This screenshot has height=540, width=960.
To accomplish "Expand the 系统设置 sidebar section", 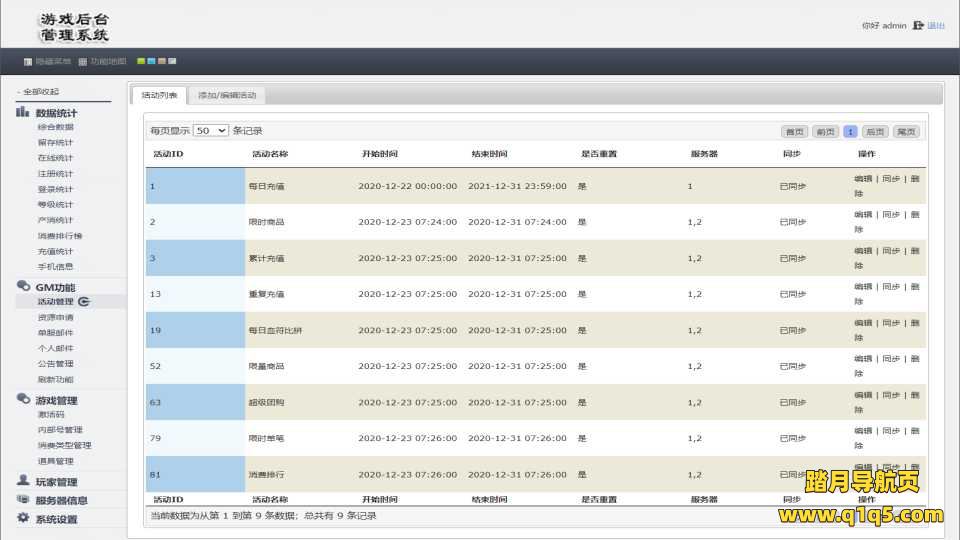I will pos(56,519).
